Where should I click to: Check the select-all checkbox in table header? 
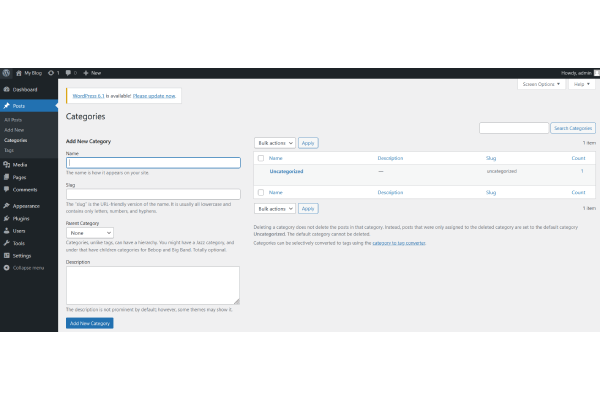pyautogui.click(x=260, y=158)
